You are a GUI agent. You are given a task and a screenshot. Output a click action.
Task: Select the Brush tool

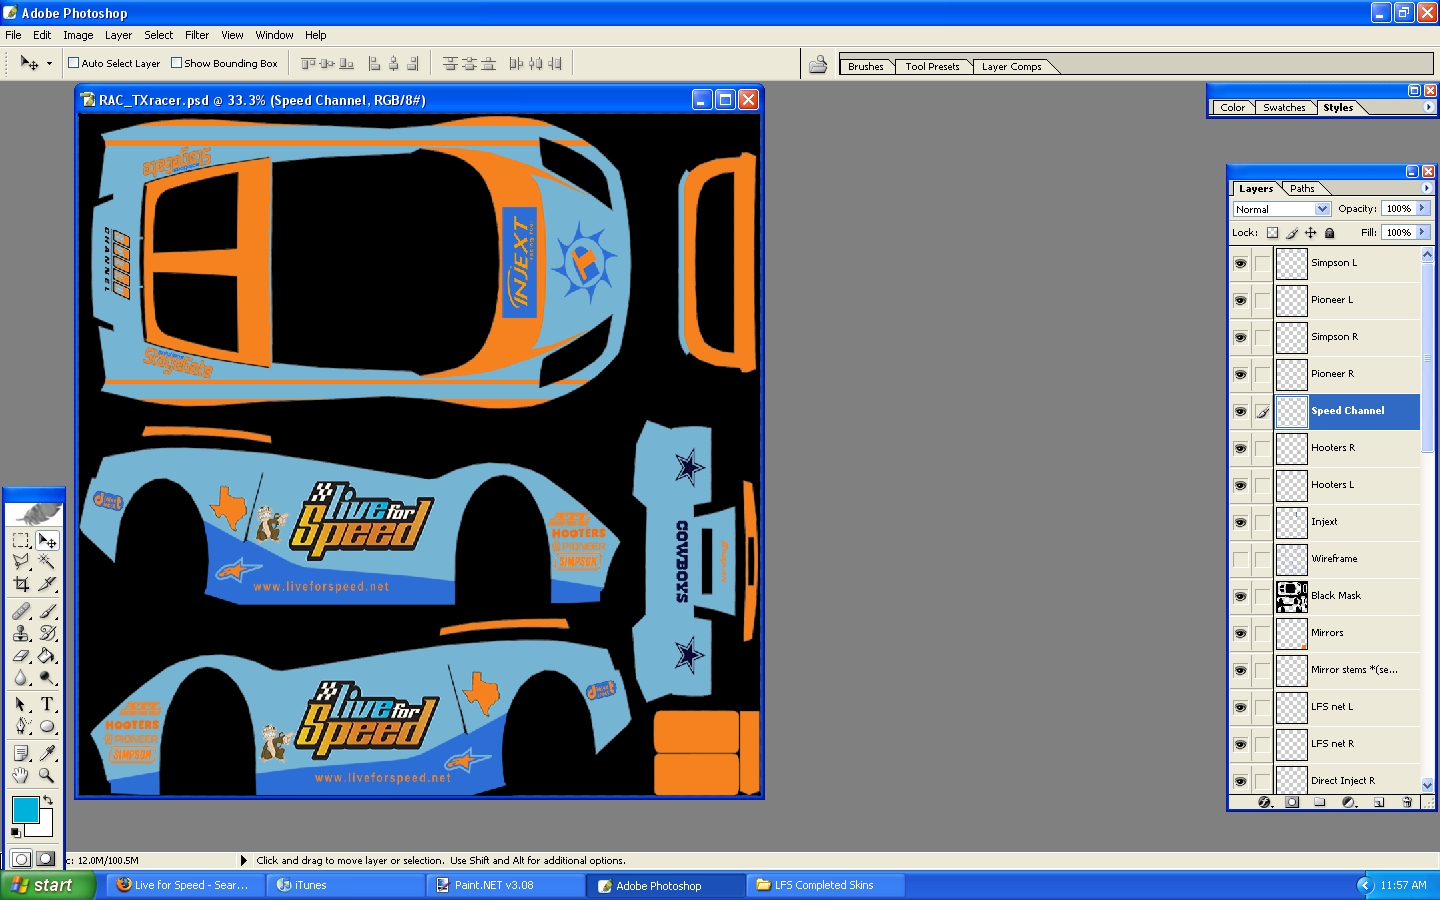tap(47, 611)
